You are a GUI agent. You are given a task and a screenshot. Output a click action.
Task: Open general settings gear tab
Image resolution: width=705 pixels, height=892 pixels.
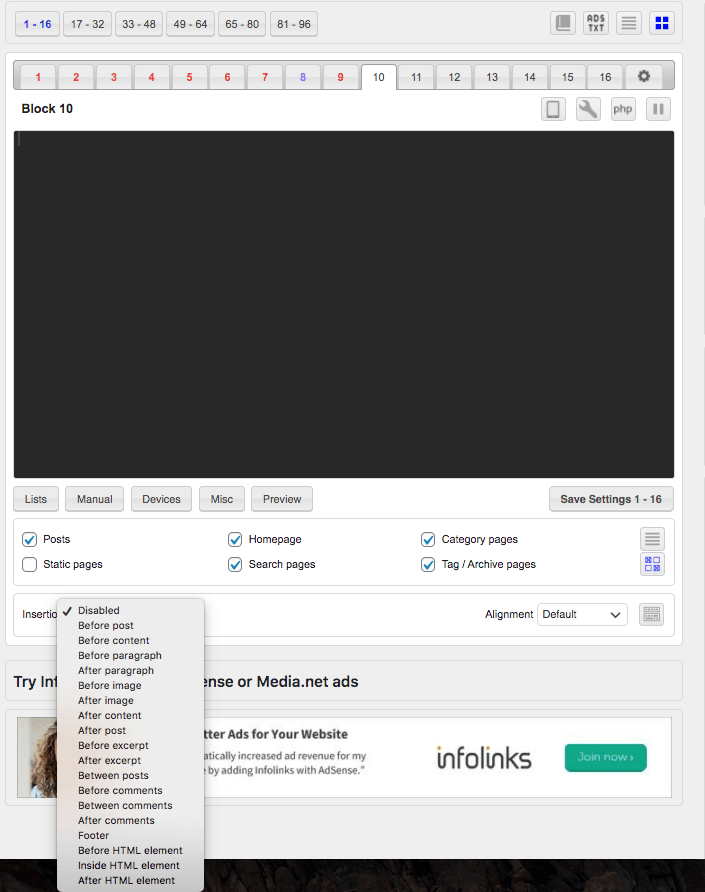(x=644, y=77)
